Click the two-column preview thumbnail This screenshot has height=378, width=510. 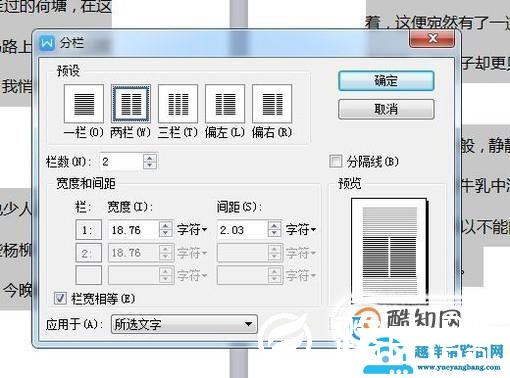pyautogui.click(x=389, y=251)
